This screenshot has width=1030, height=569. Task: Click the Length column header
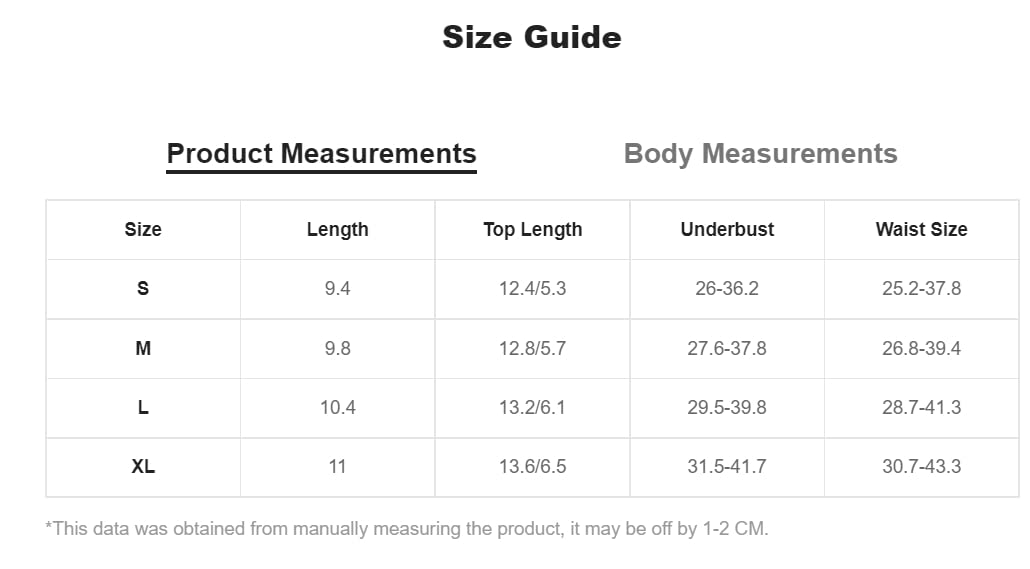[x=338, y=229]
